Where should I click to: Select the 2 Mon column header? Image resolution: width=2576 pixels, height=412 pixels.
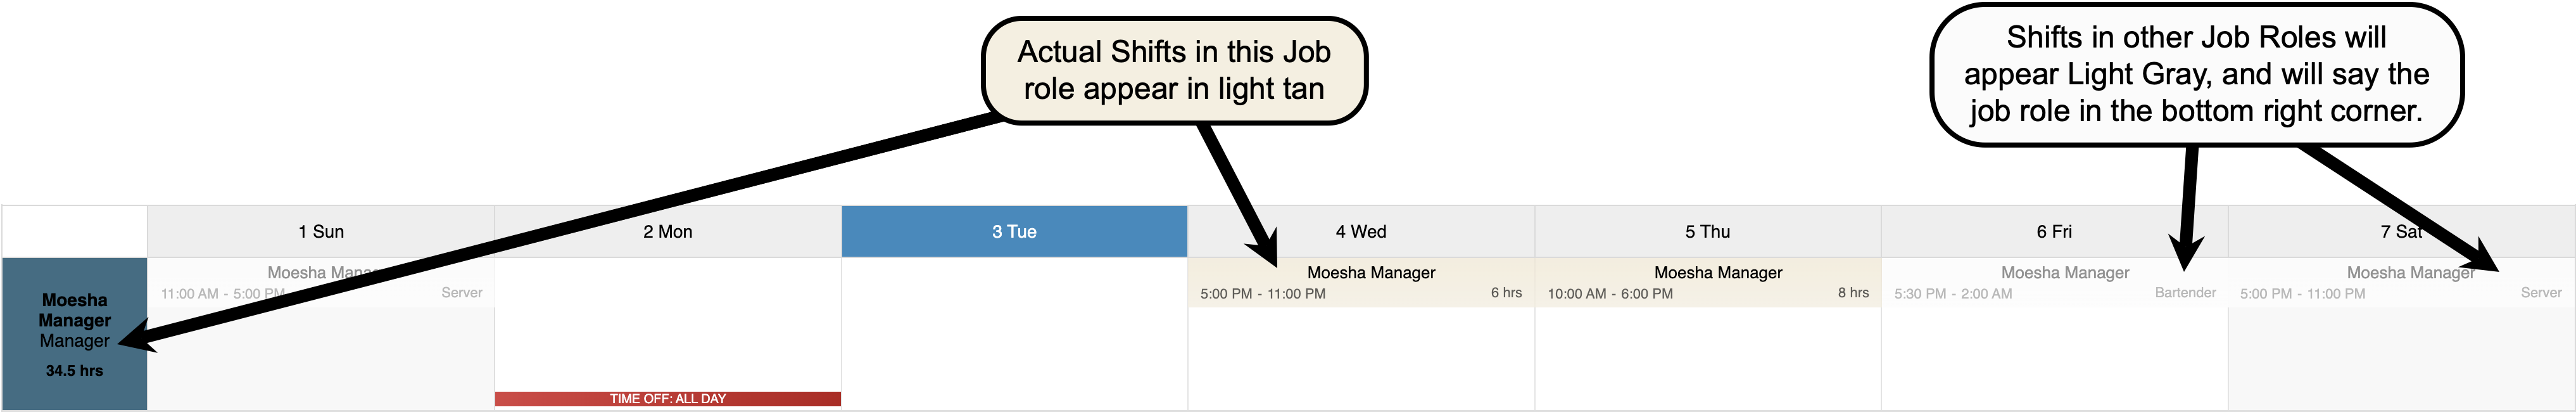pos(667,232)
